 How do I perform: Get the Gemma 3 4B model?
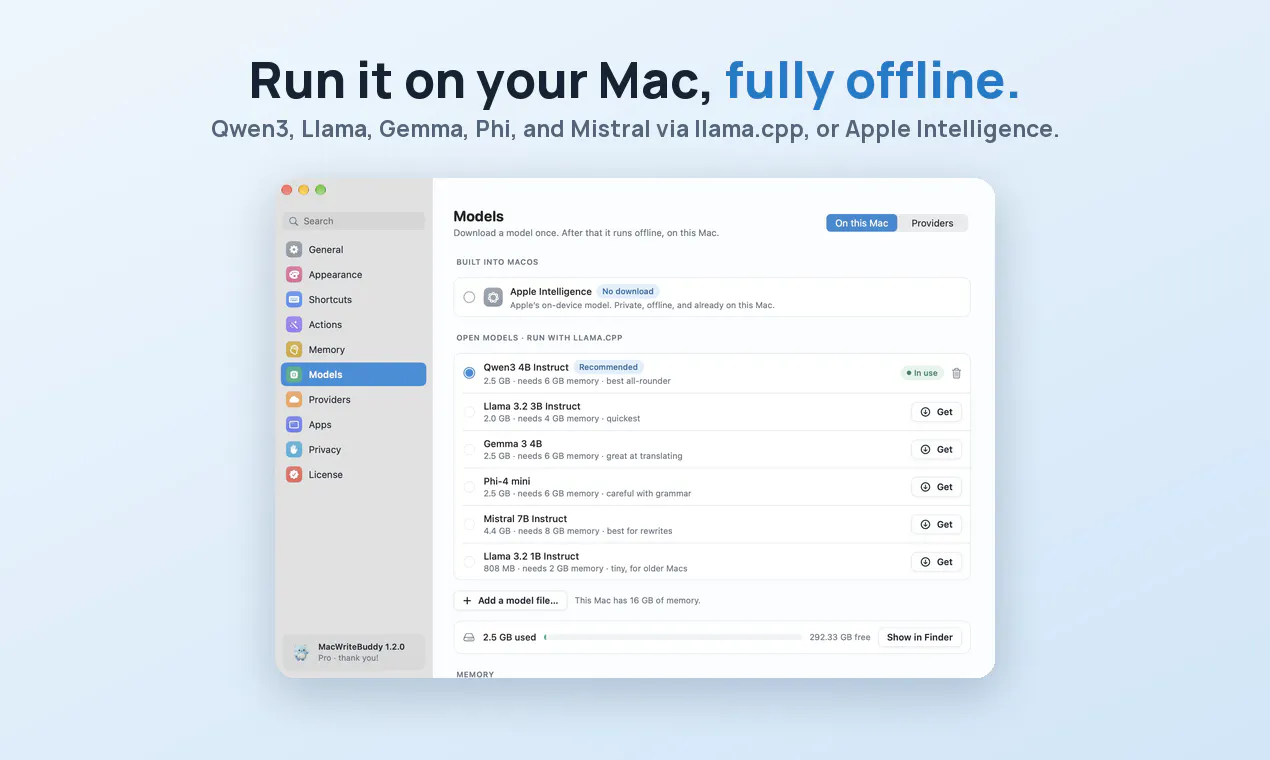tap(936, 449)
